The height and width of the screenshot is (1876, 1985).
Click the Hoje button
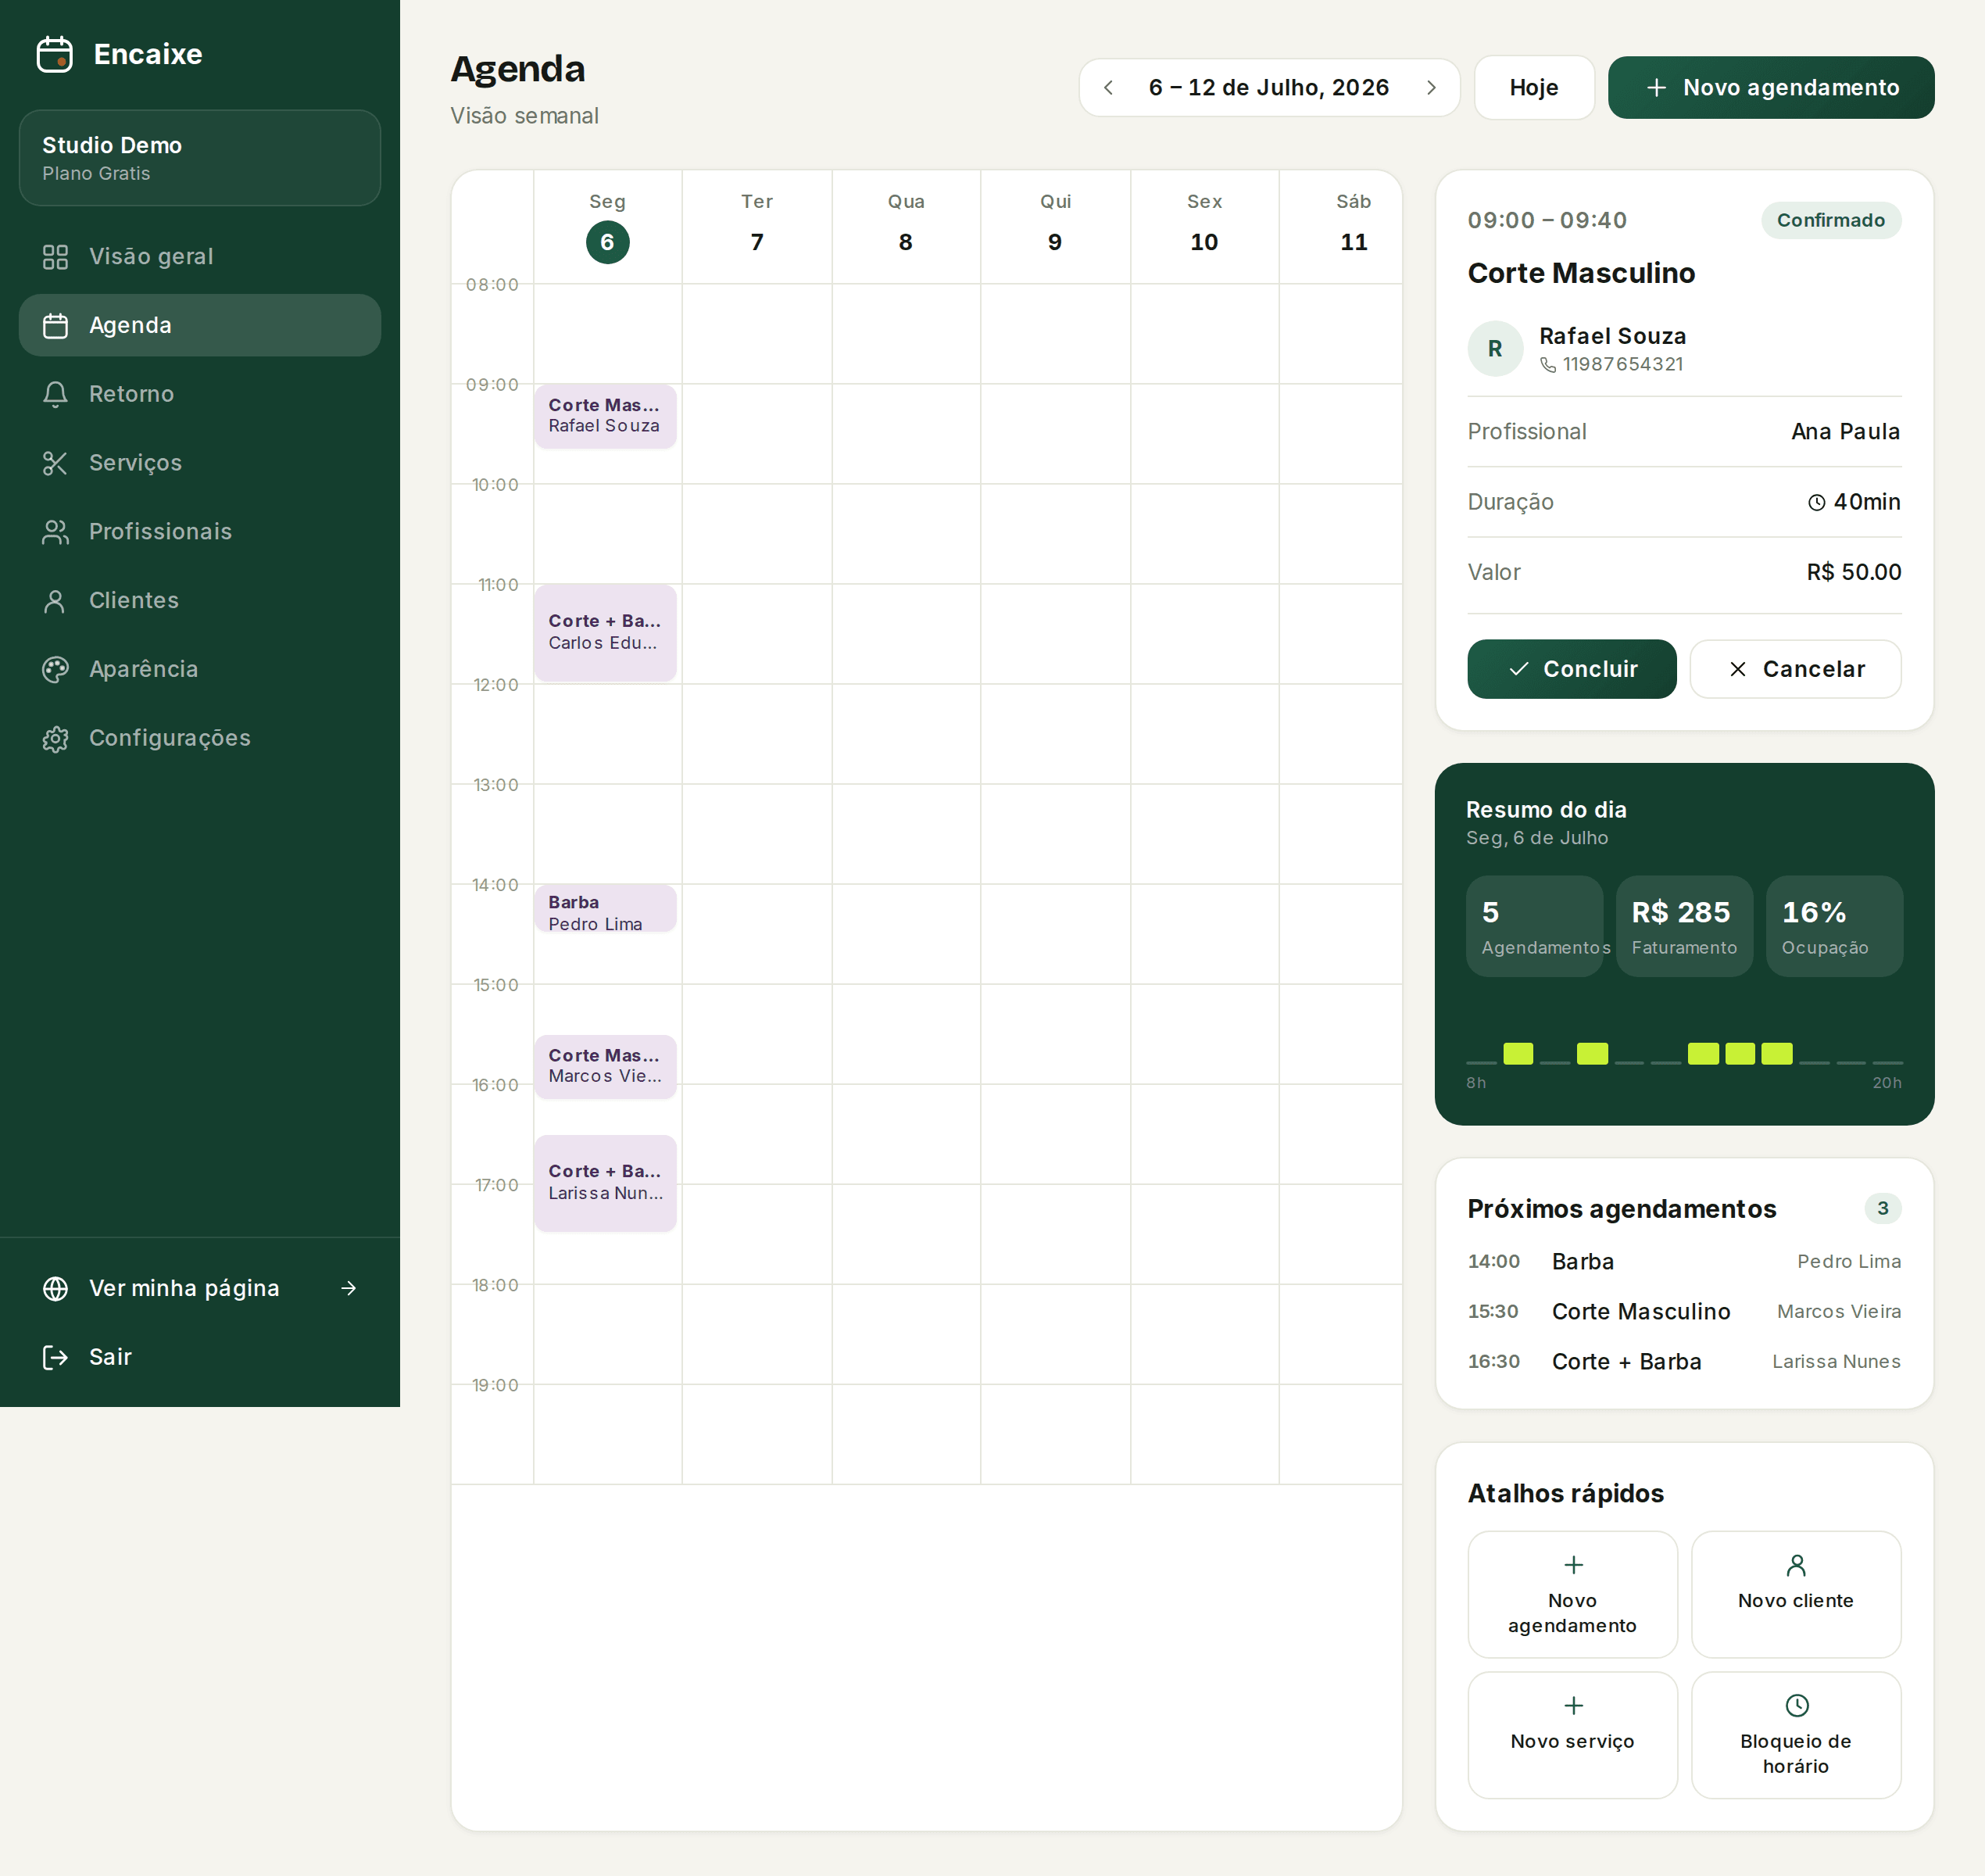coord(1533,88)
